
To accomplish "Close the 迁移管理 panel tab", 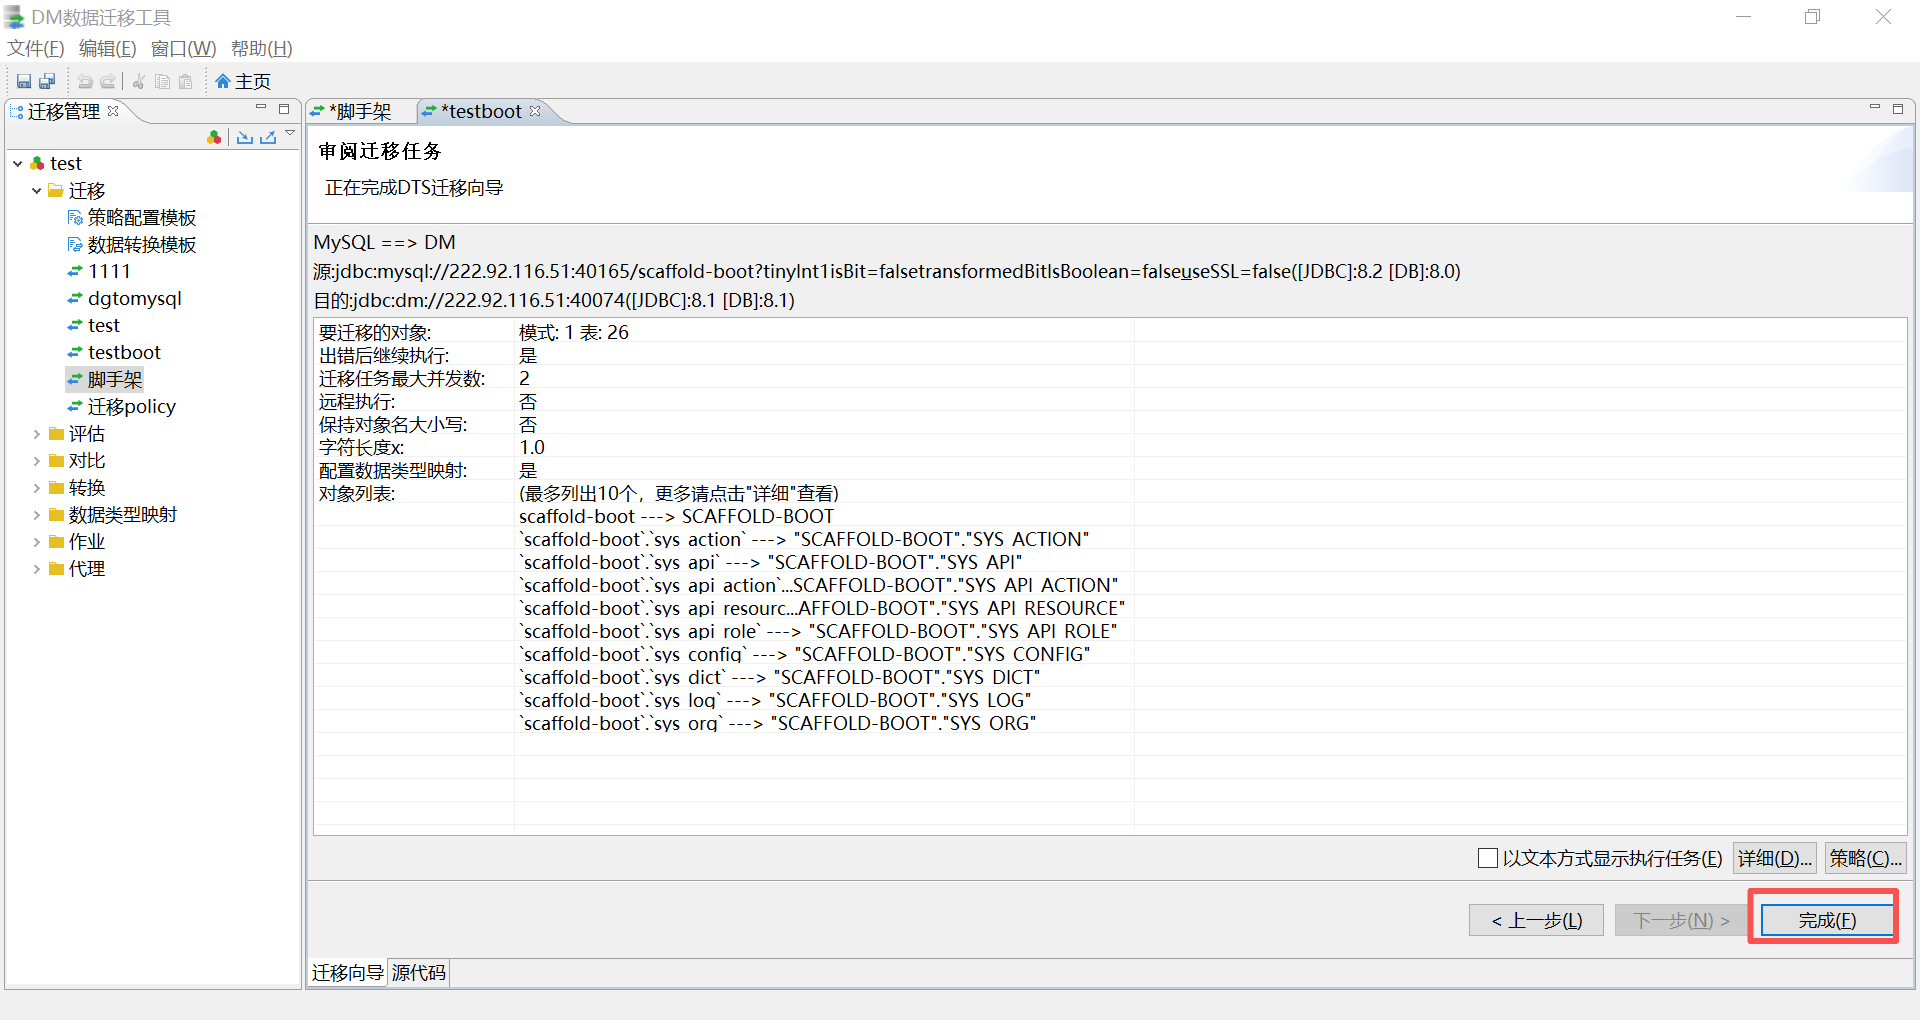I will click(x=113, y=111).
